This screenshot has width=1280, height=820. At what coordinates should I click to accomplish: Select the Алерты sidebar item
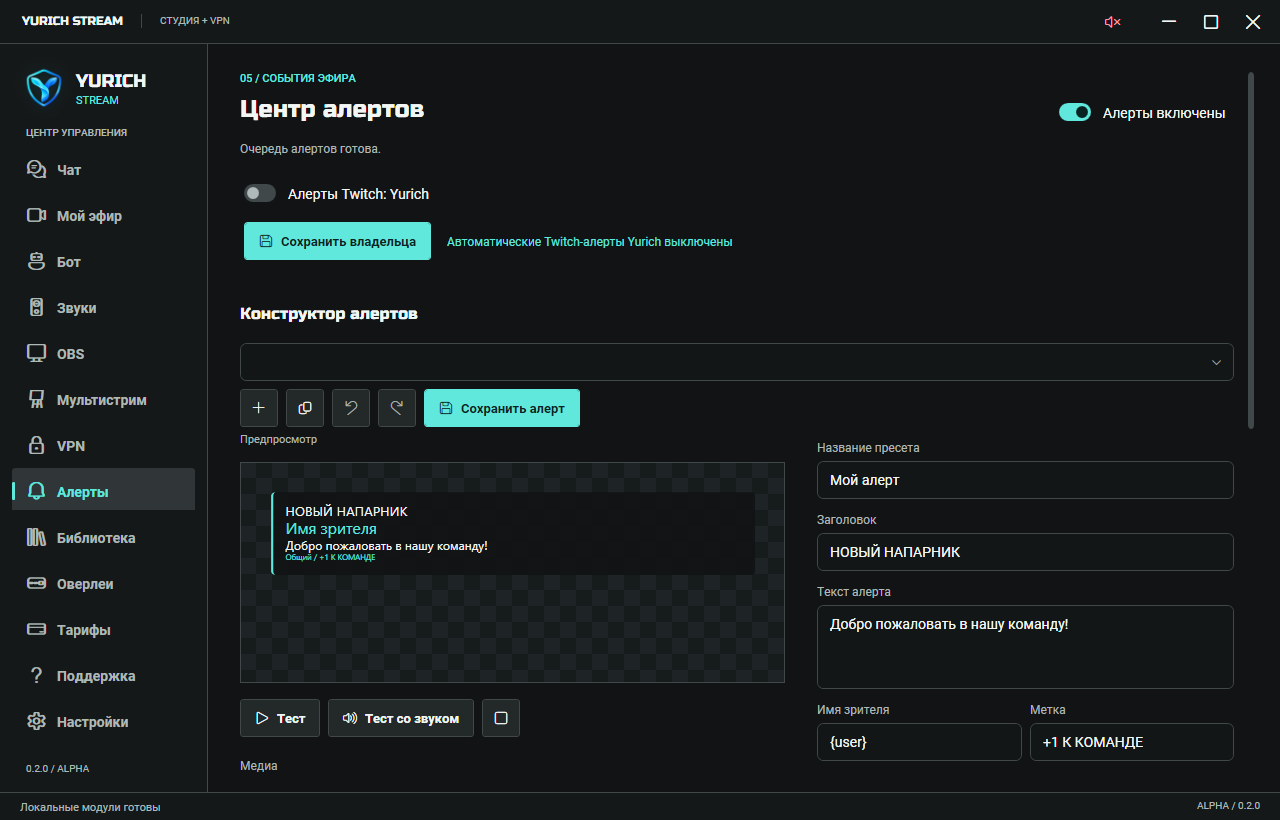pos(103,490)
